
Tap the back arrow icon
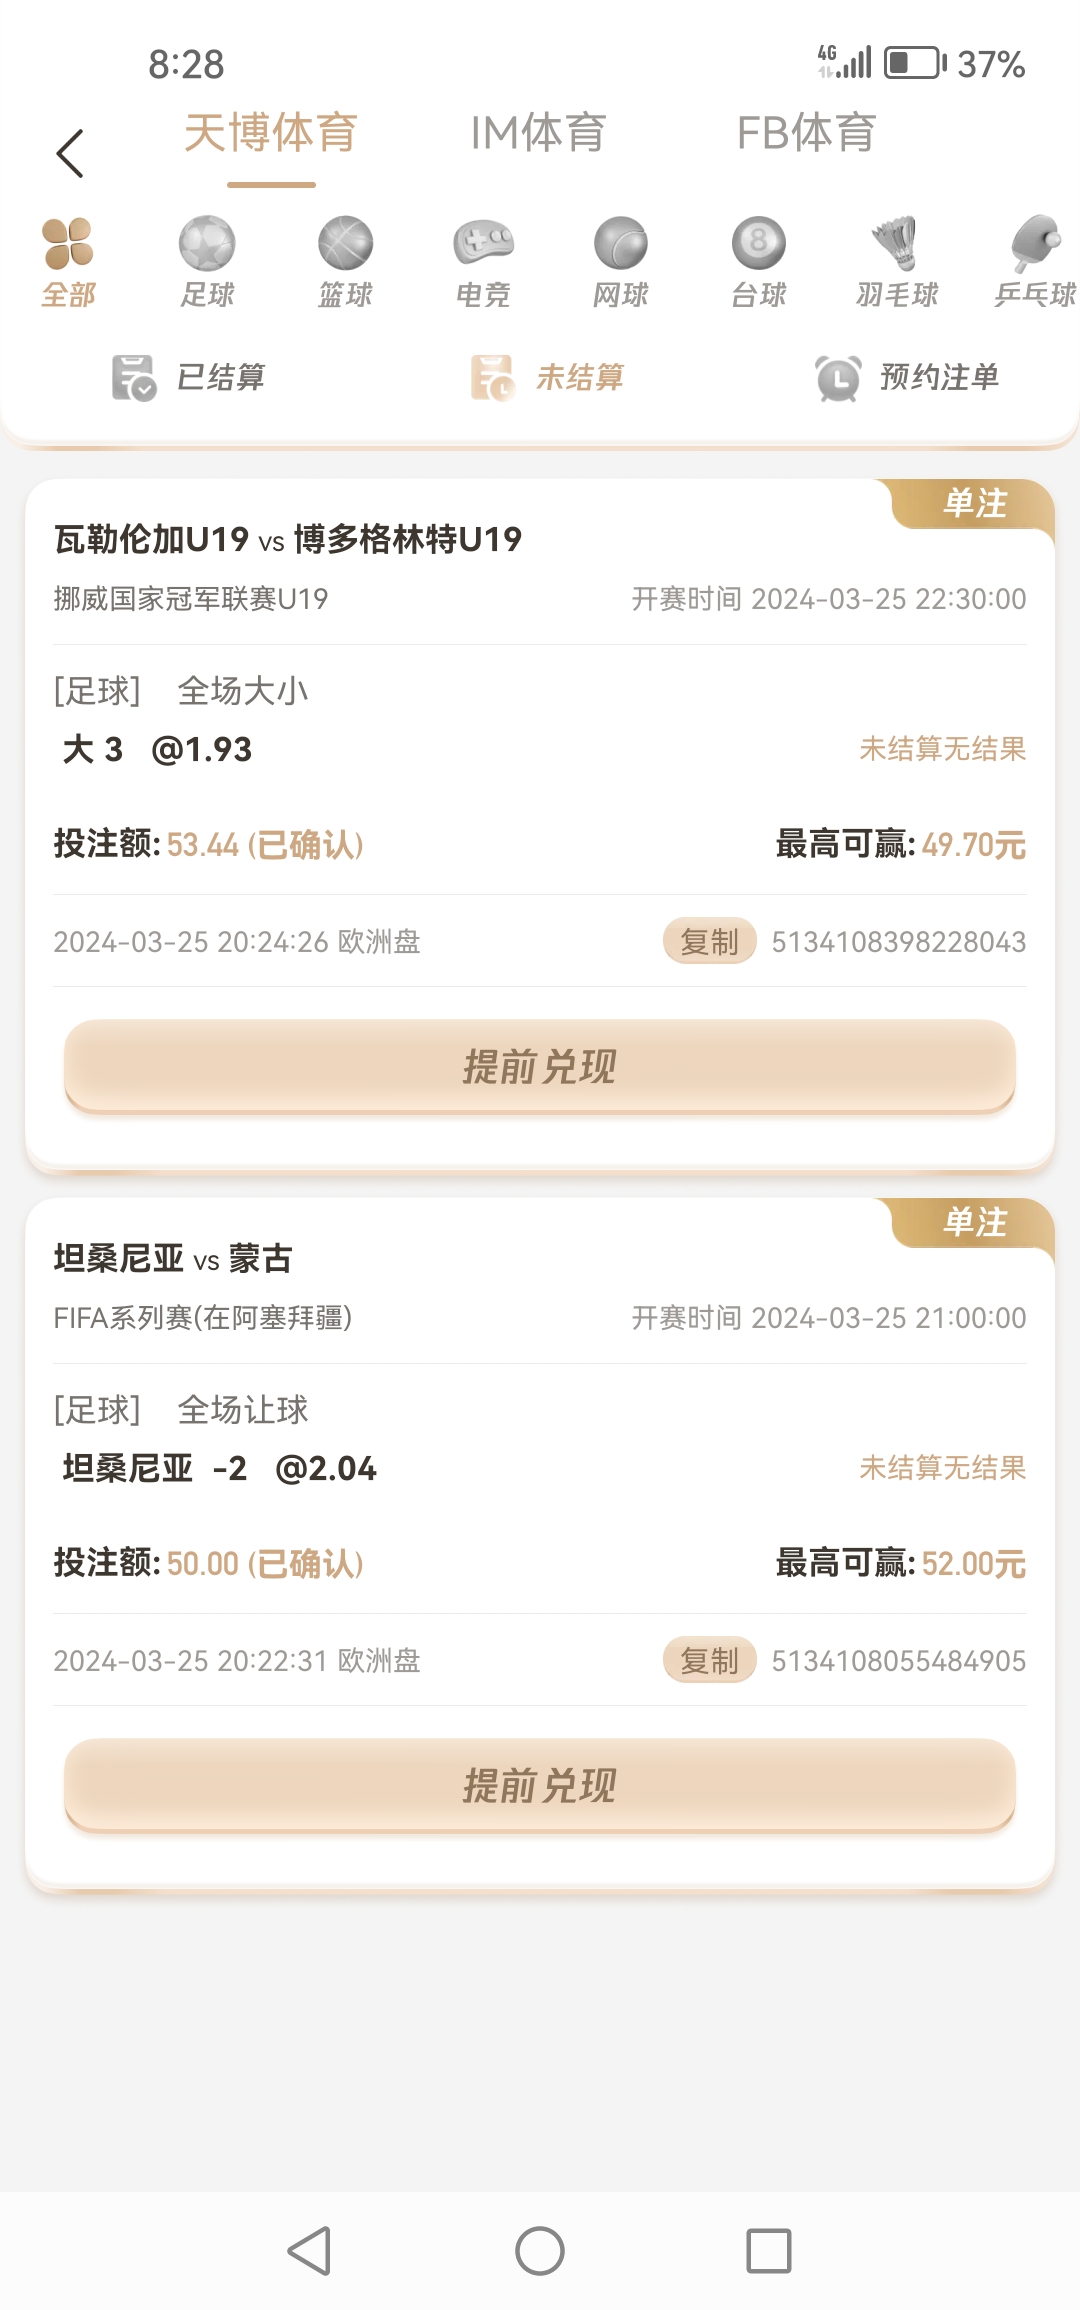pos(70,154)
